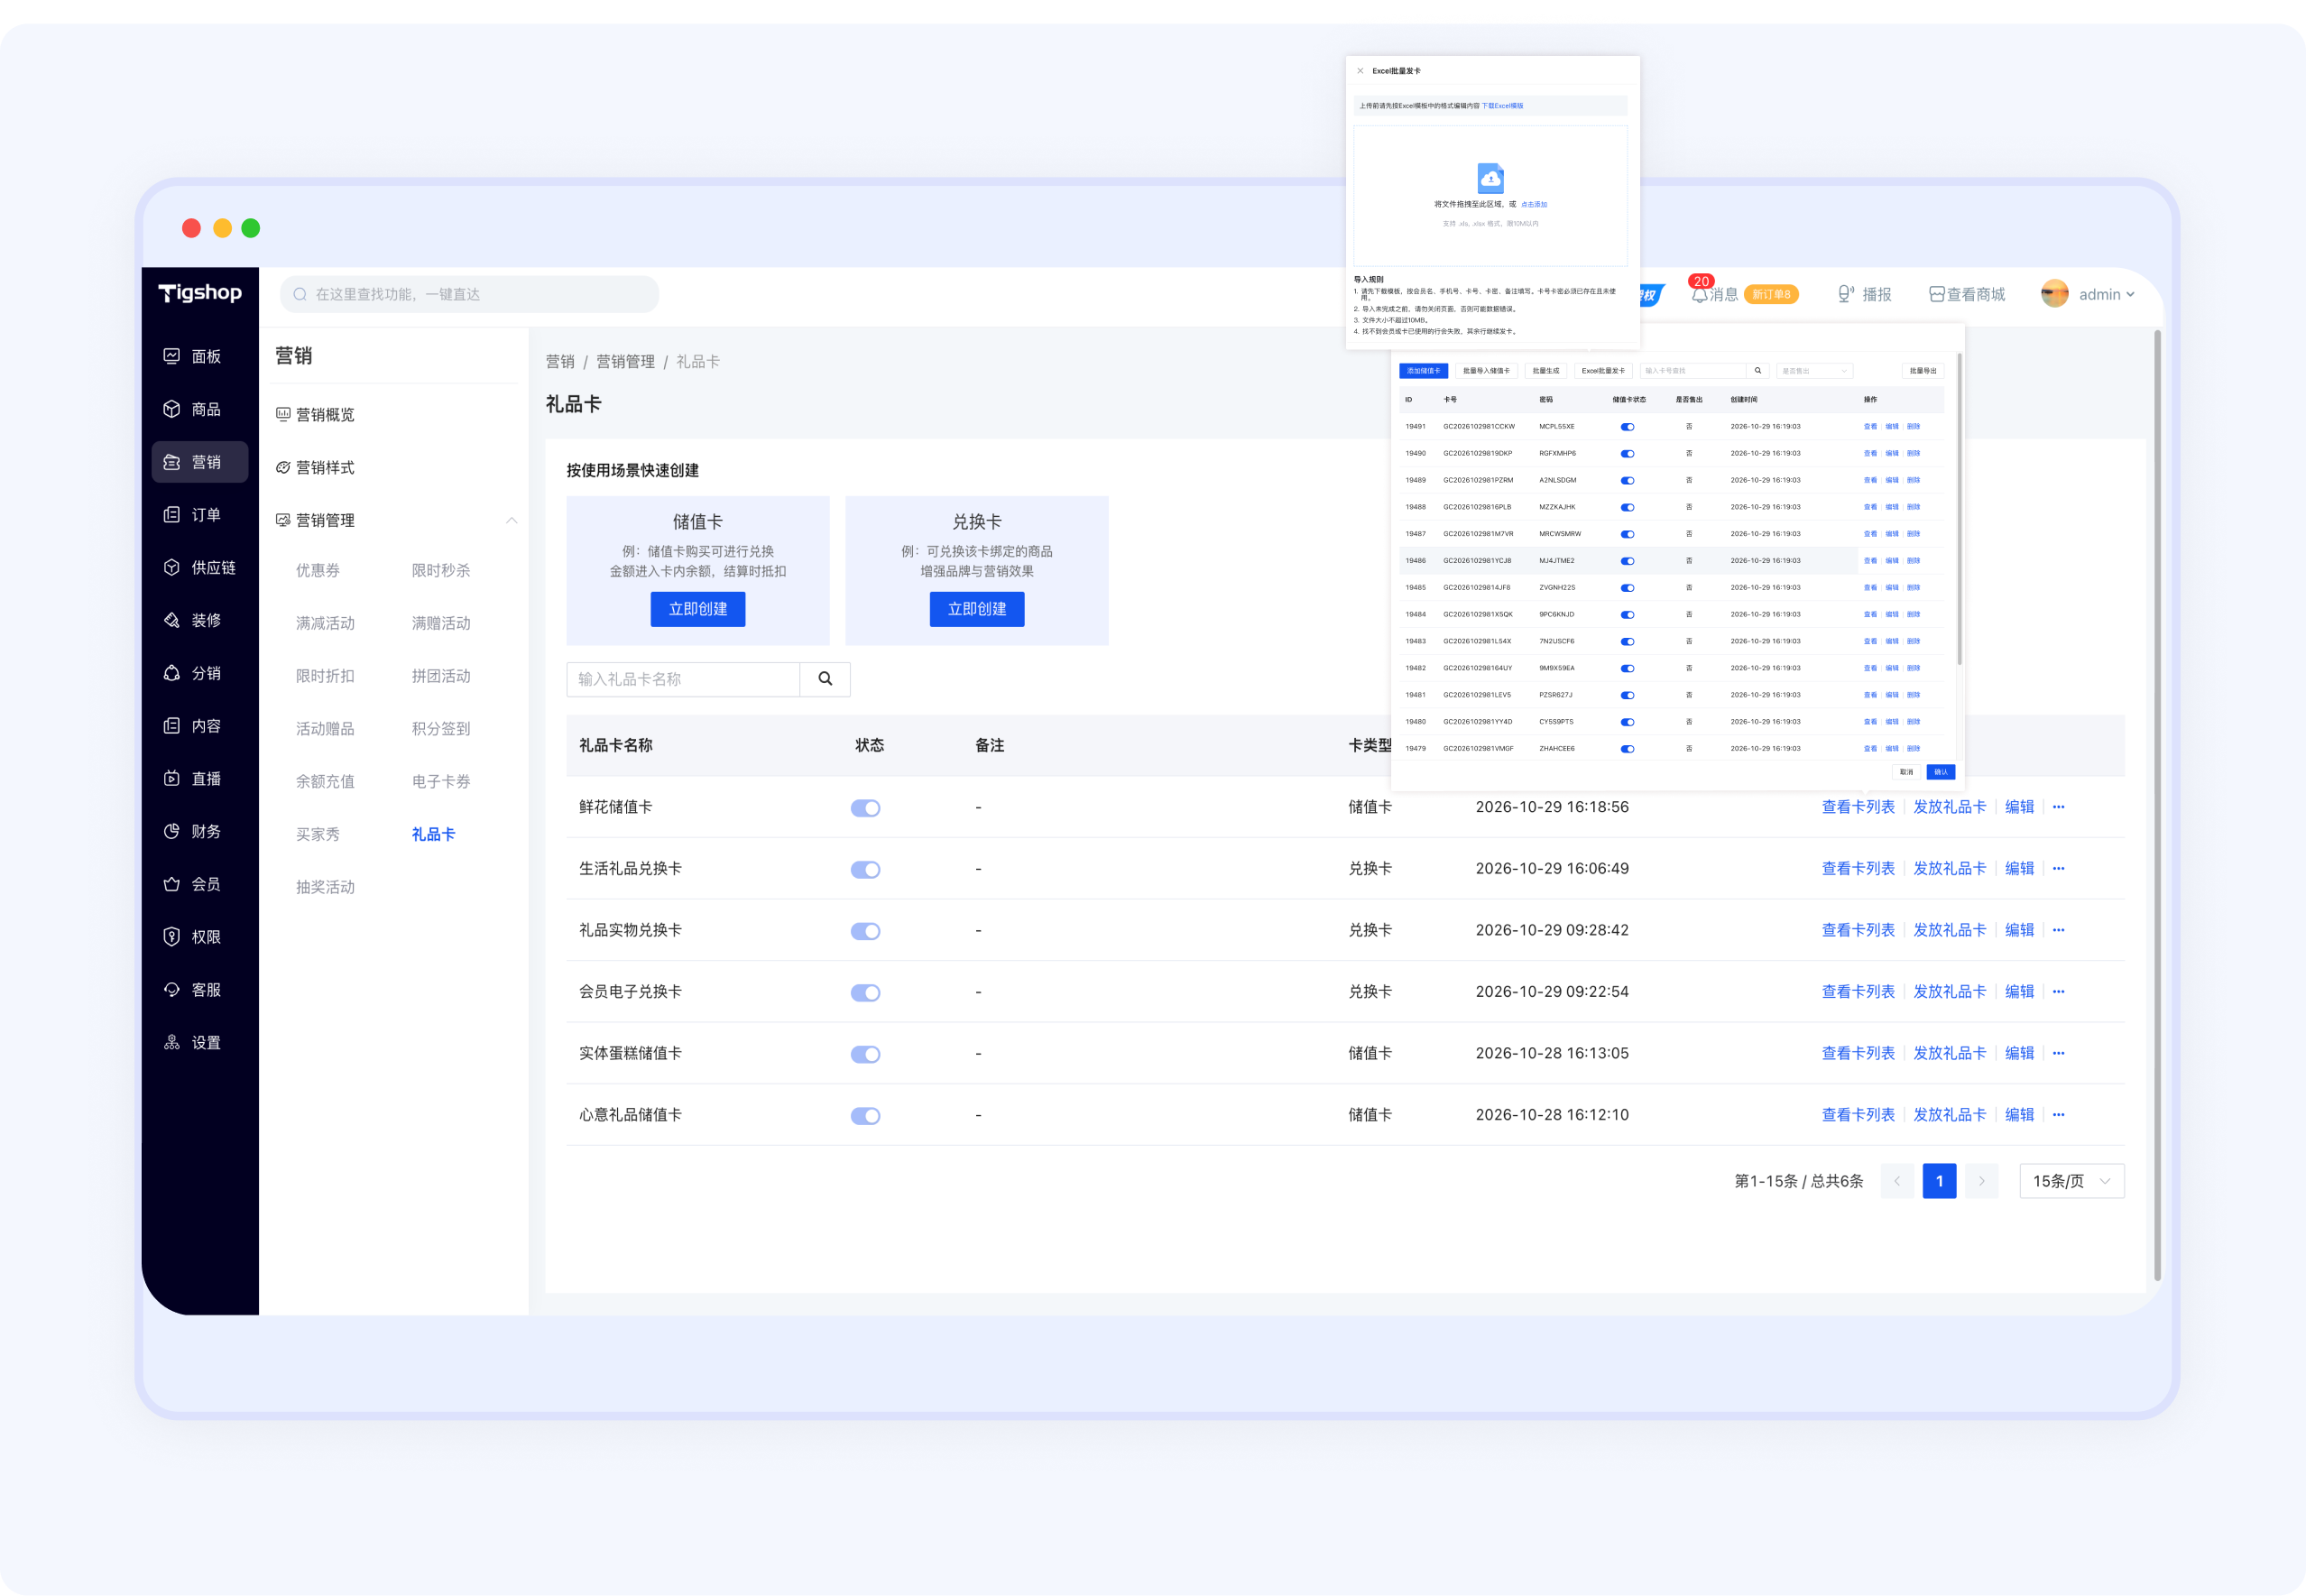Select the 订单 orders sidebar icon

click(172, 515)
